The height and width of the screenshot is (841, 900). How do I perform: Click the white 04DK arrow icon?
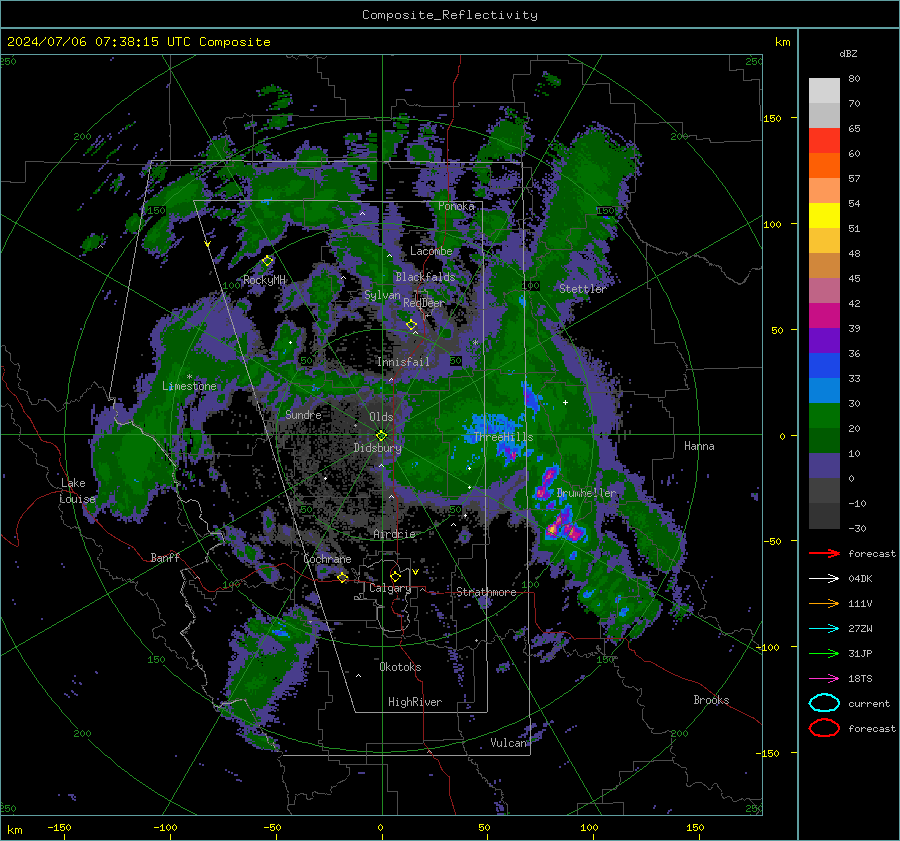coord(824,579)
